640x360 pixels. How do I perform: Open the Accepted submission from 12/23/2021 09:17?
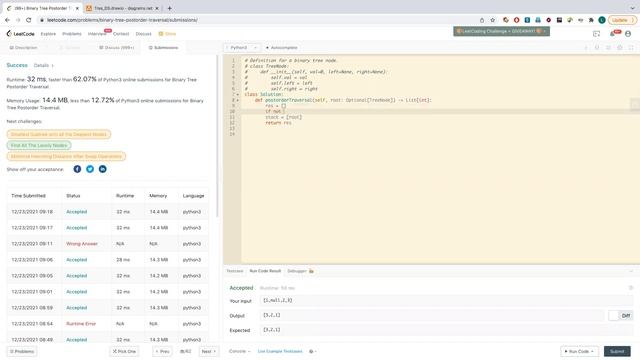77,228
